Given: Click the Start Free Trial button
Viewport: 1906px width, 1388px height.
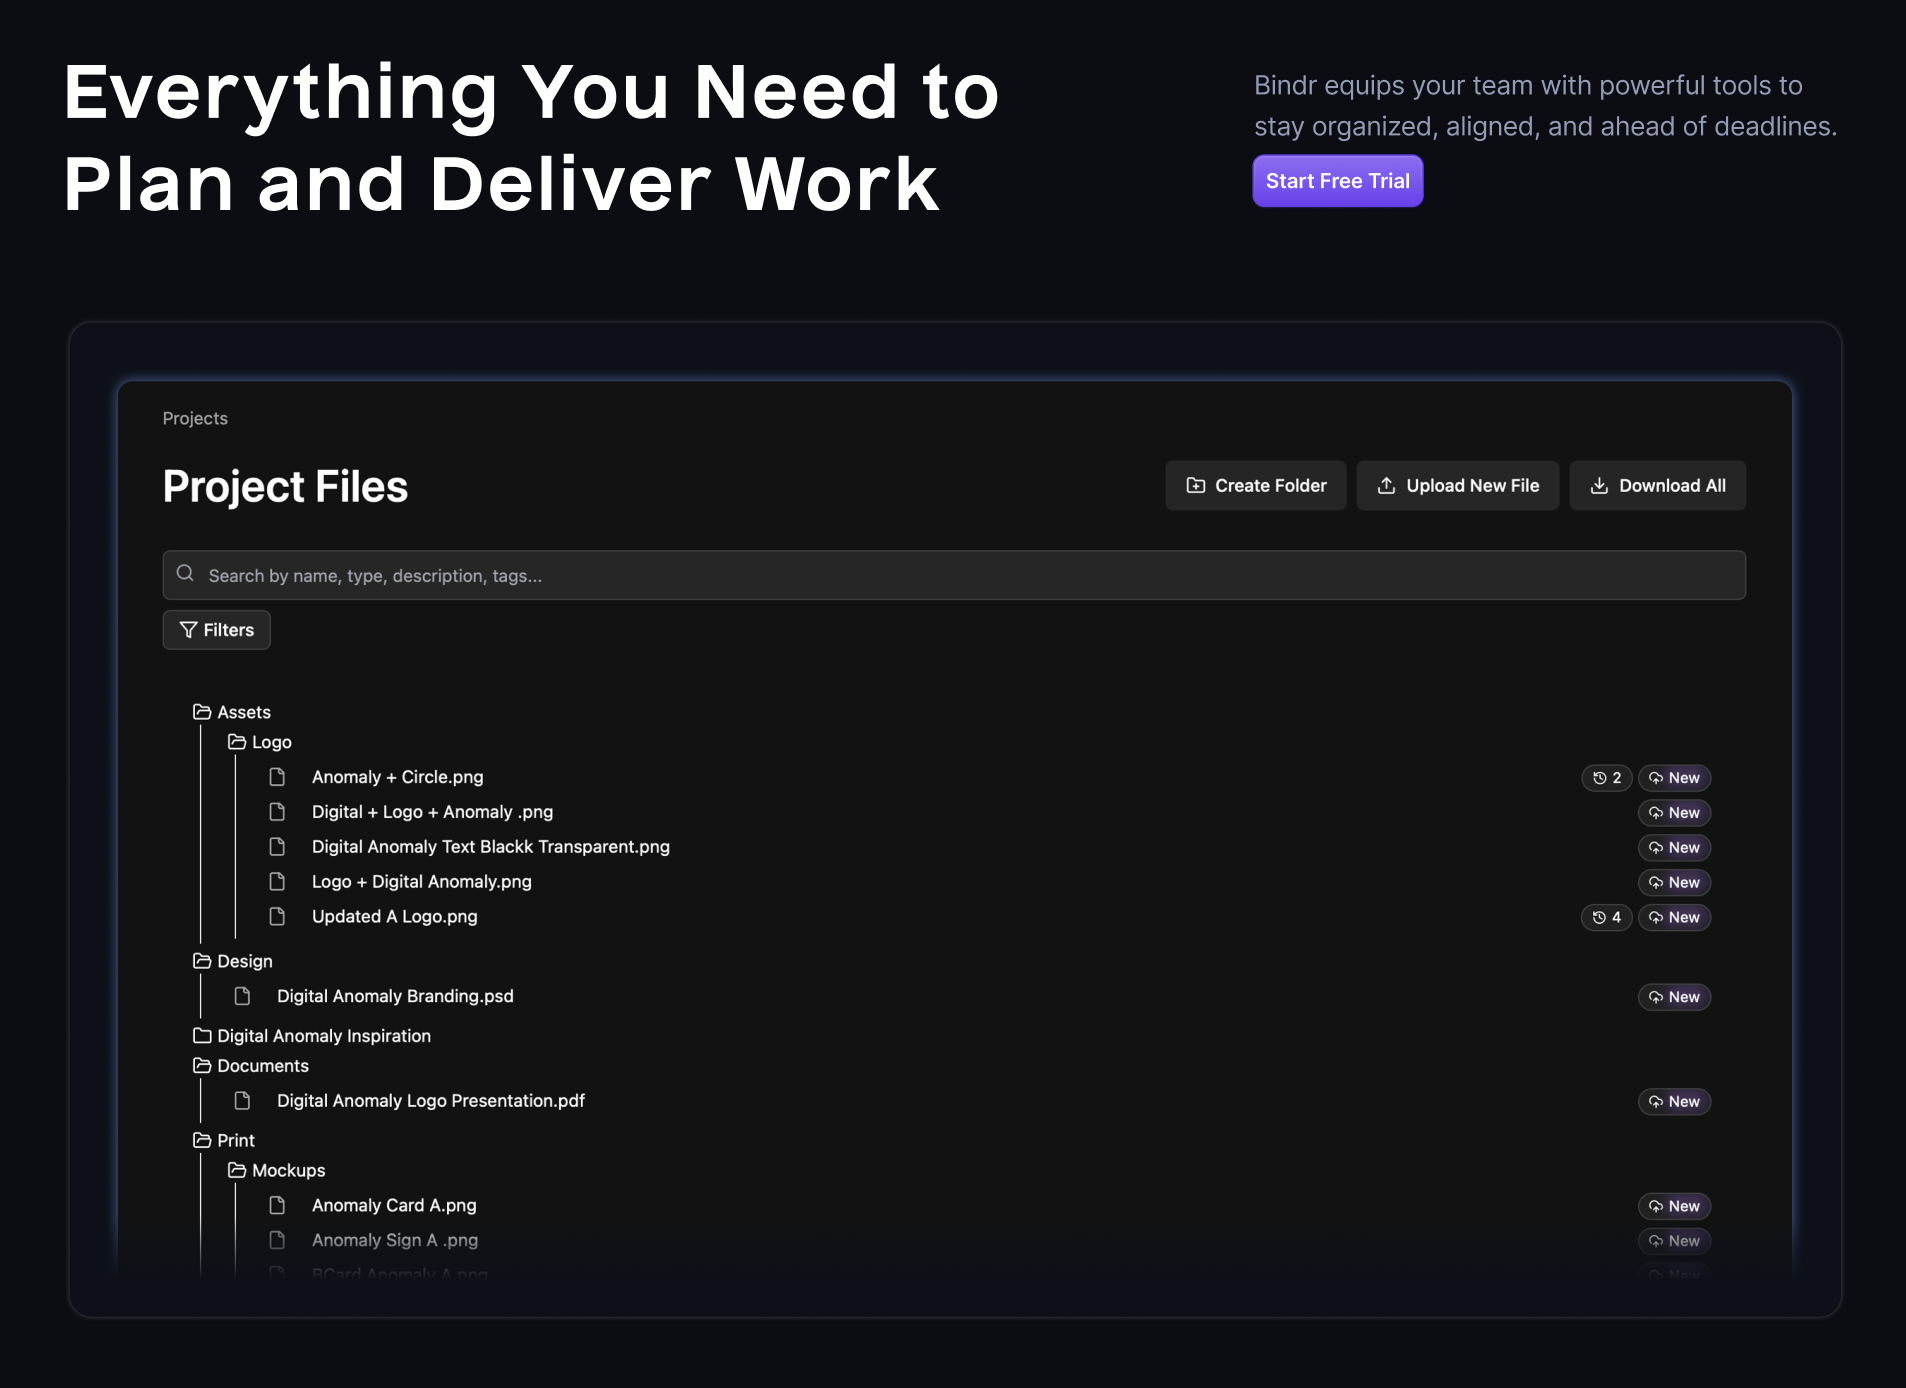Looking at the screenshot, I should (x=1337, y=181).
